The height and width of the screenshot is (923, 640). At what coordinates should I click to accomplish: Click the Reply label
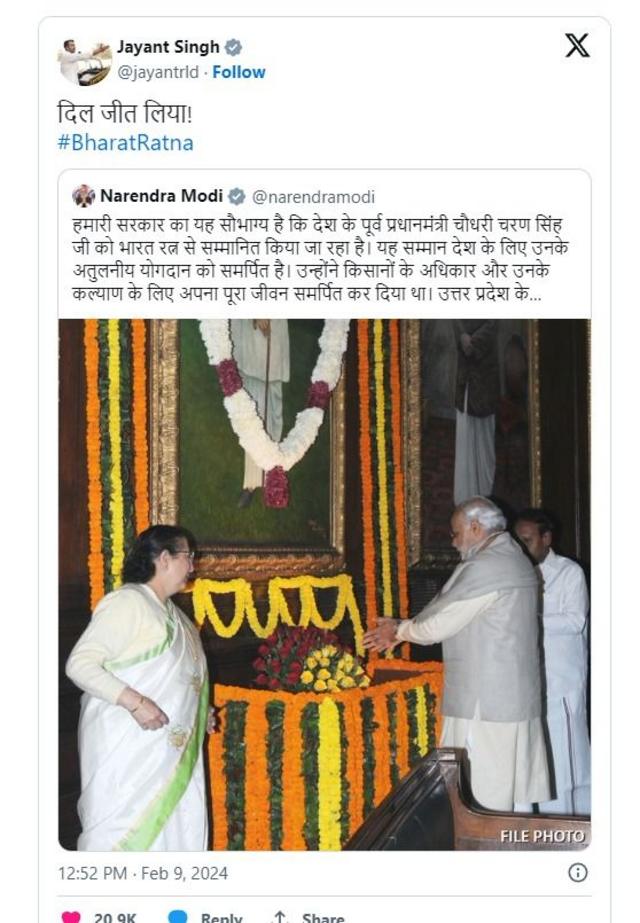[x=221, y=918]
